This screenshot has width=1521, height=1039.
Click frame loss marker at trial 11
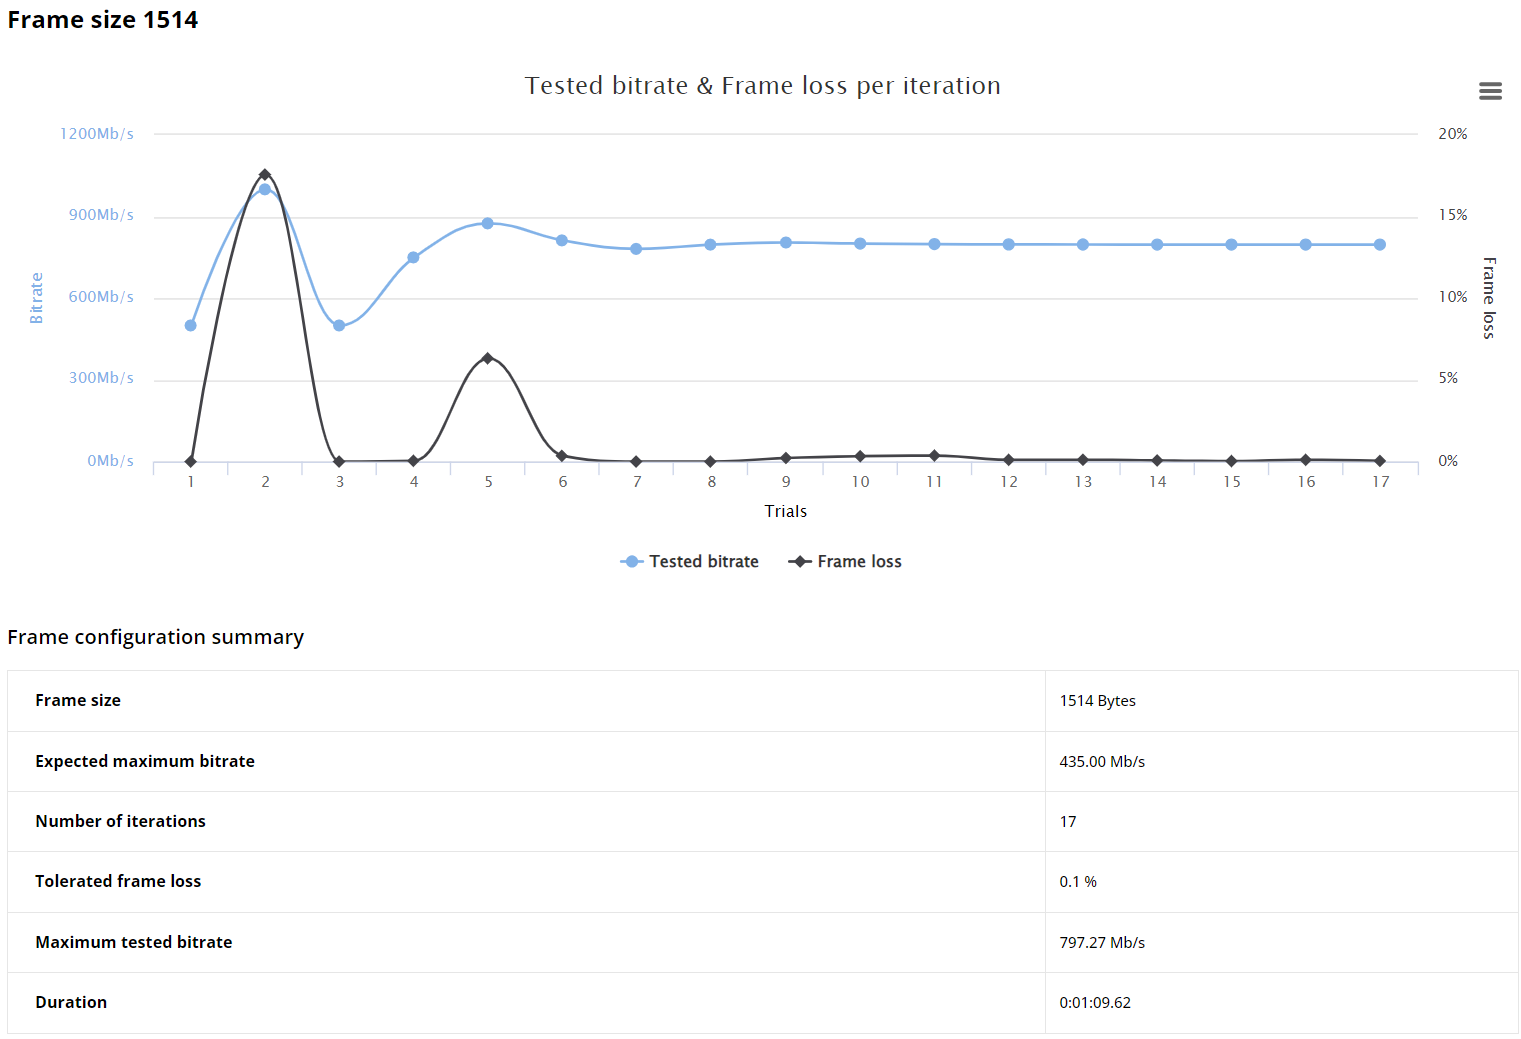(934, 455)
